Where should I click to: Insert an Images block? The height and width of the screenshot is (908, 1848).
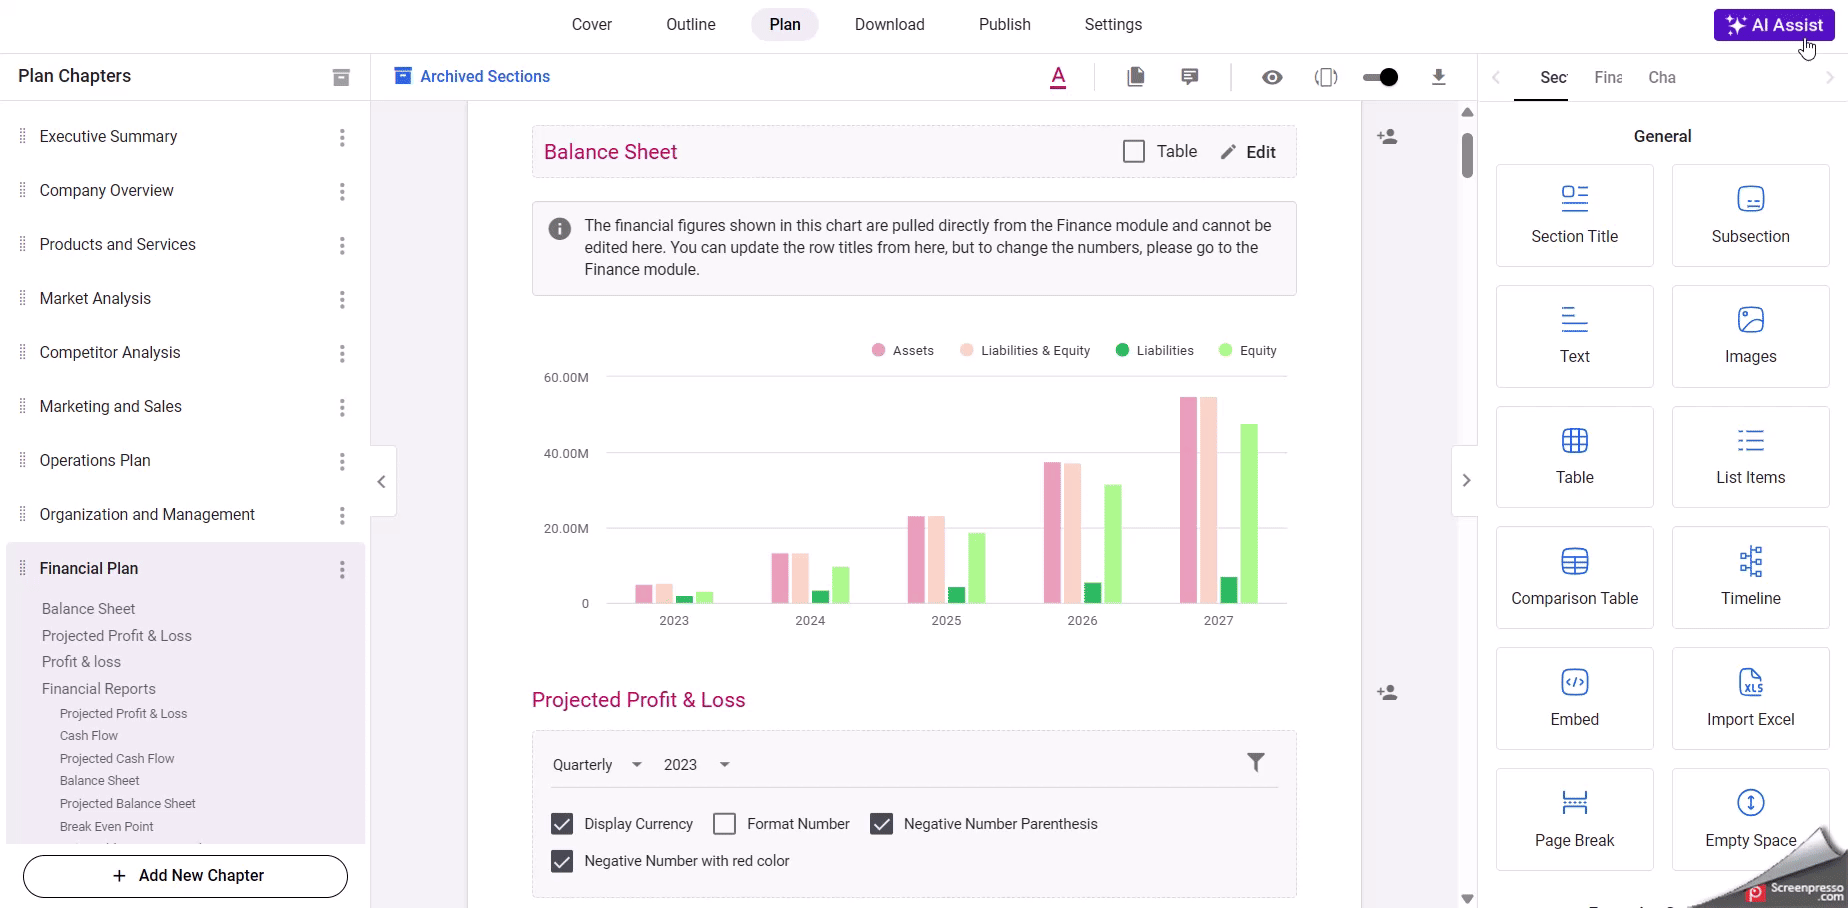coord(1751,337)
